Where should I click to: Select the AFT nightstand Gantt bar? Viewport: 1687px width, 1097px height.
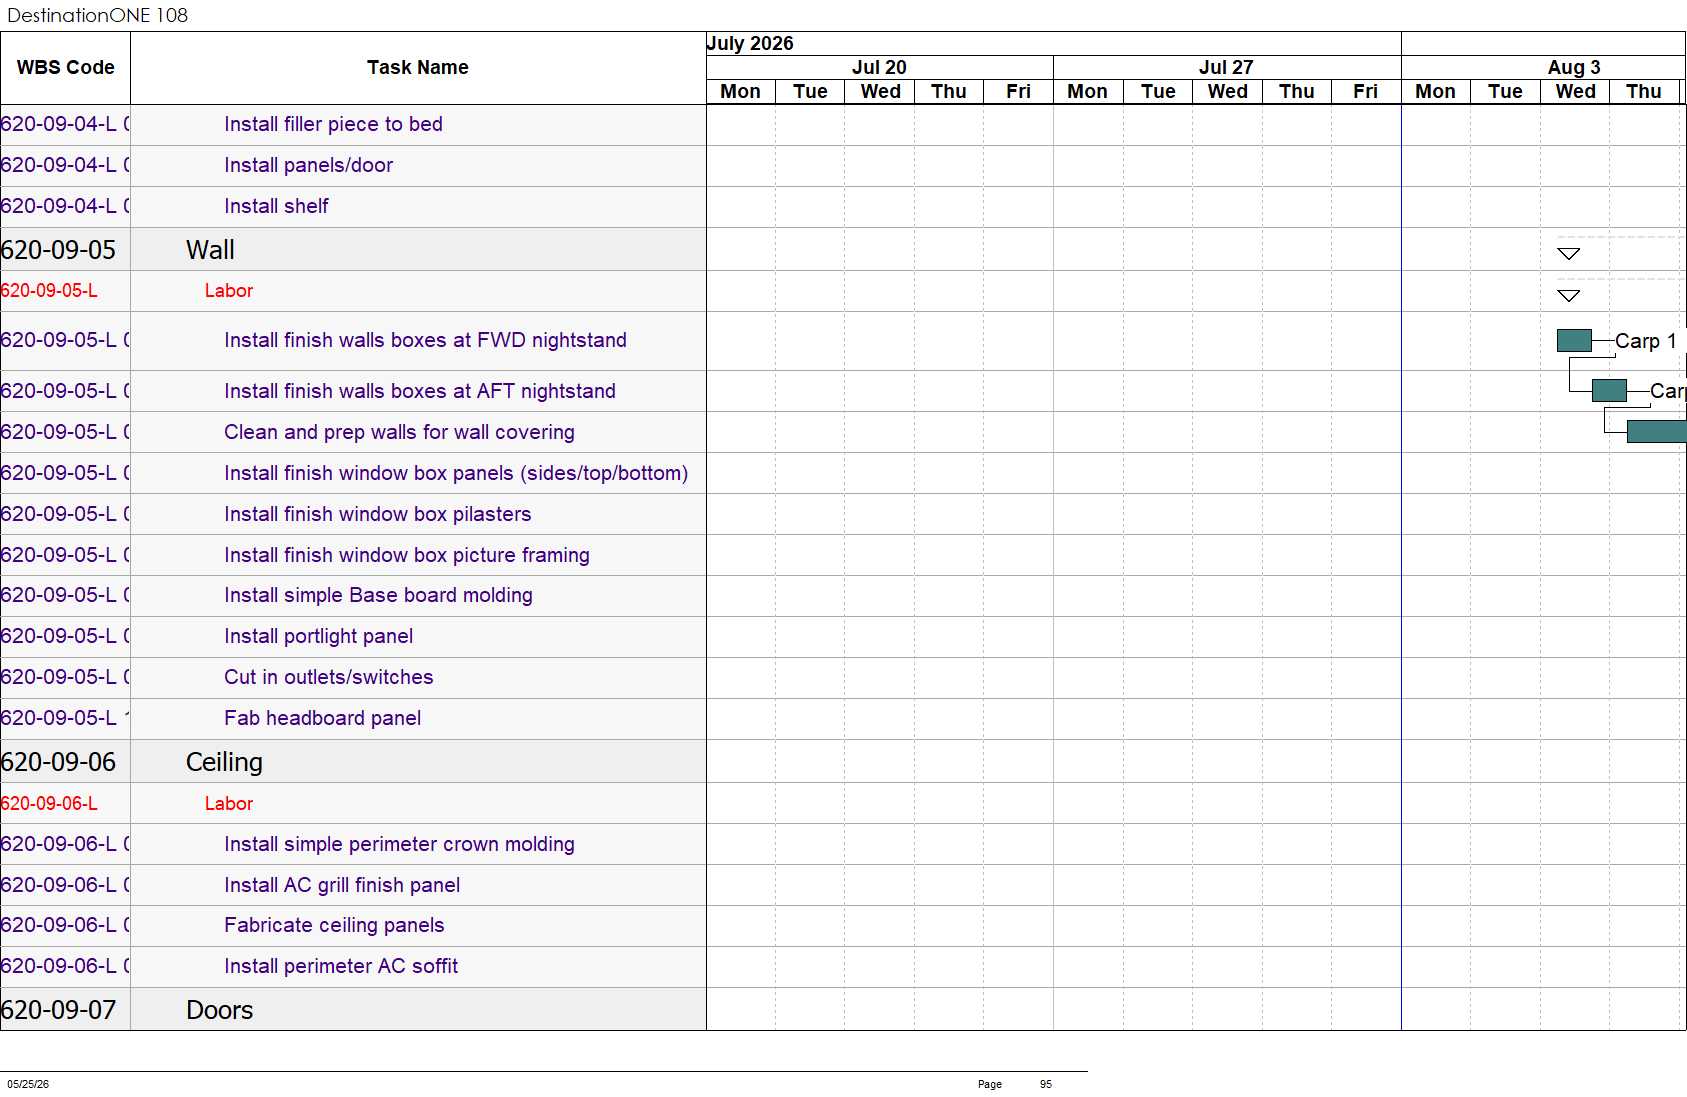point(1609,390)
